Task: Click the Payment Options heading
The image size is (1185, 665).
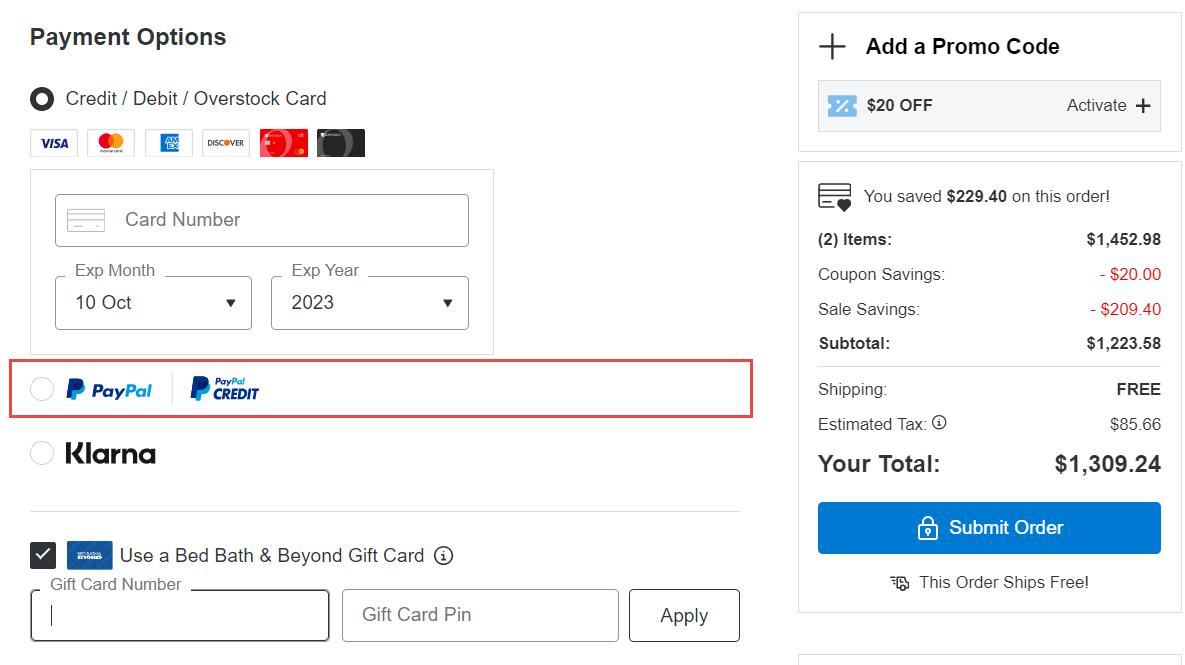Action: 127,37
